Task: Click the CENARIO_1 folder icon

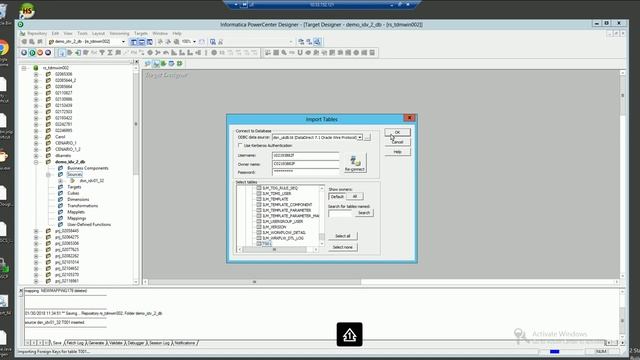Action: pos(49,143)
